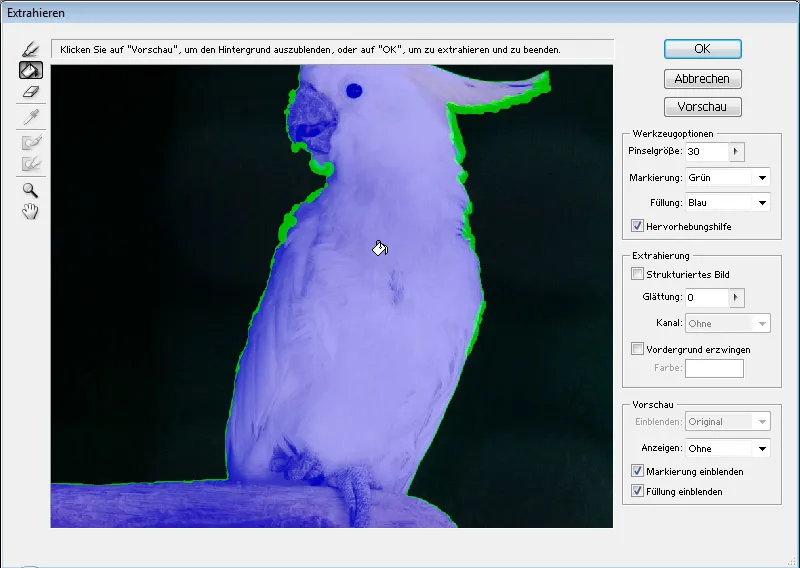Select the Edge Highlighter tool
800x568 pixels.
(x=31, y=49)
